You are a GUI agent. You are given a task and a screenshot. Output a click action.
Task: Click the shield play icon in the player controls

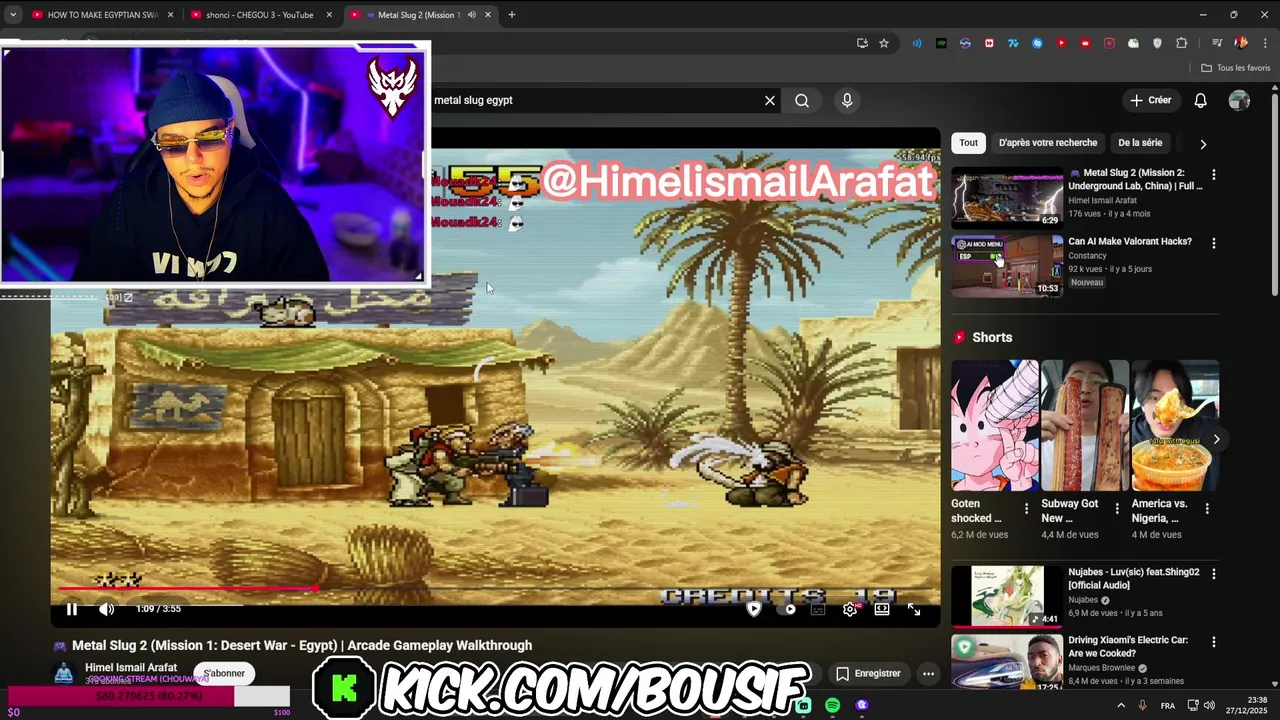[754, 609]
